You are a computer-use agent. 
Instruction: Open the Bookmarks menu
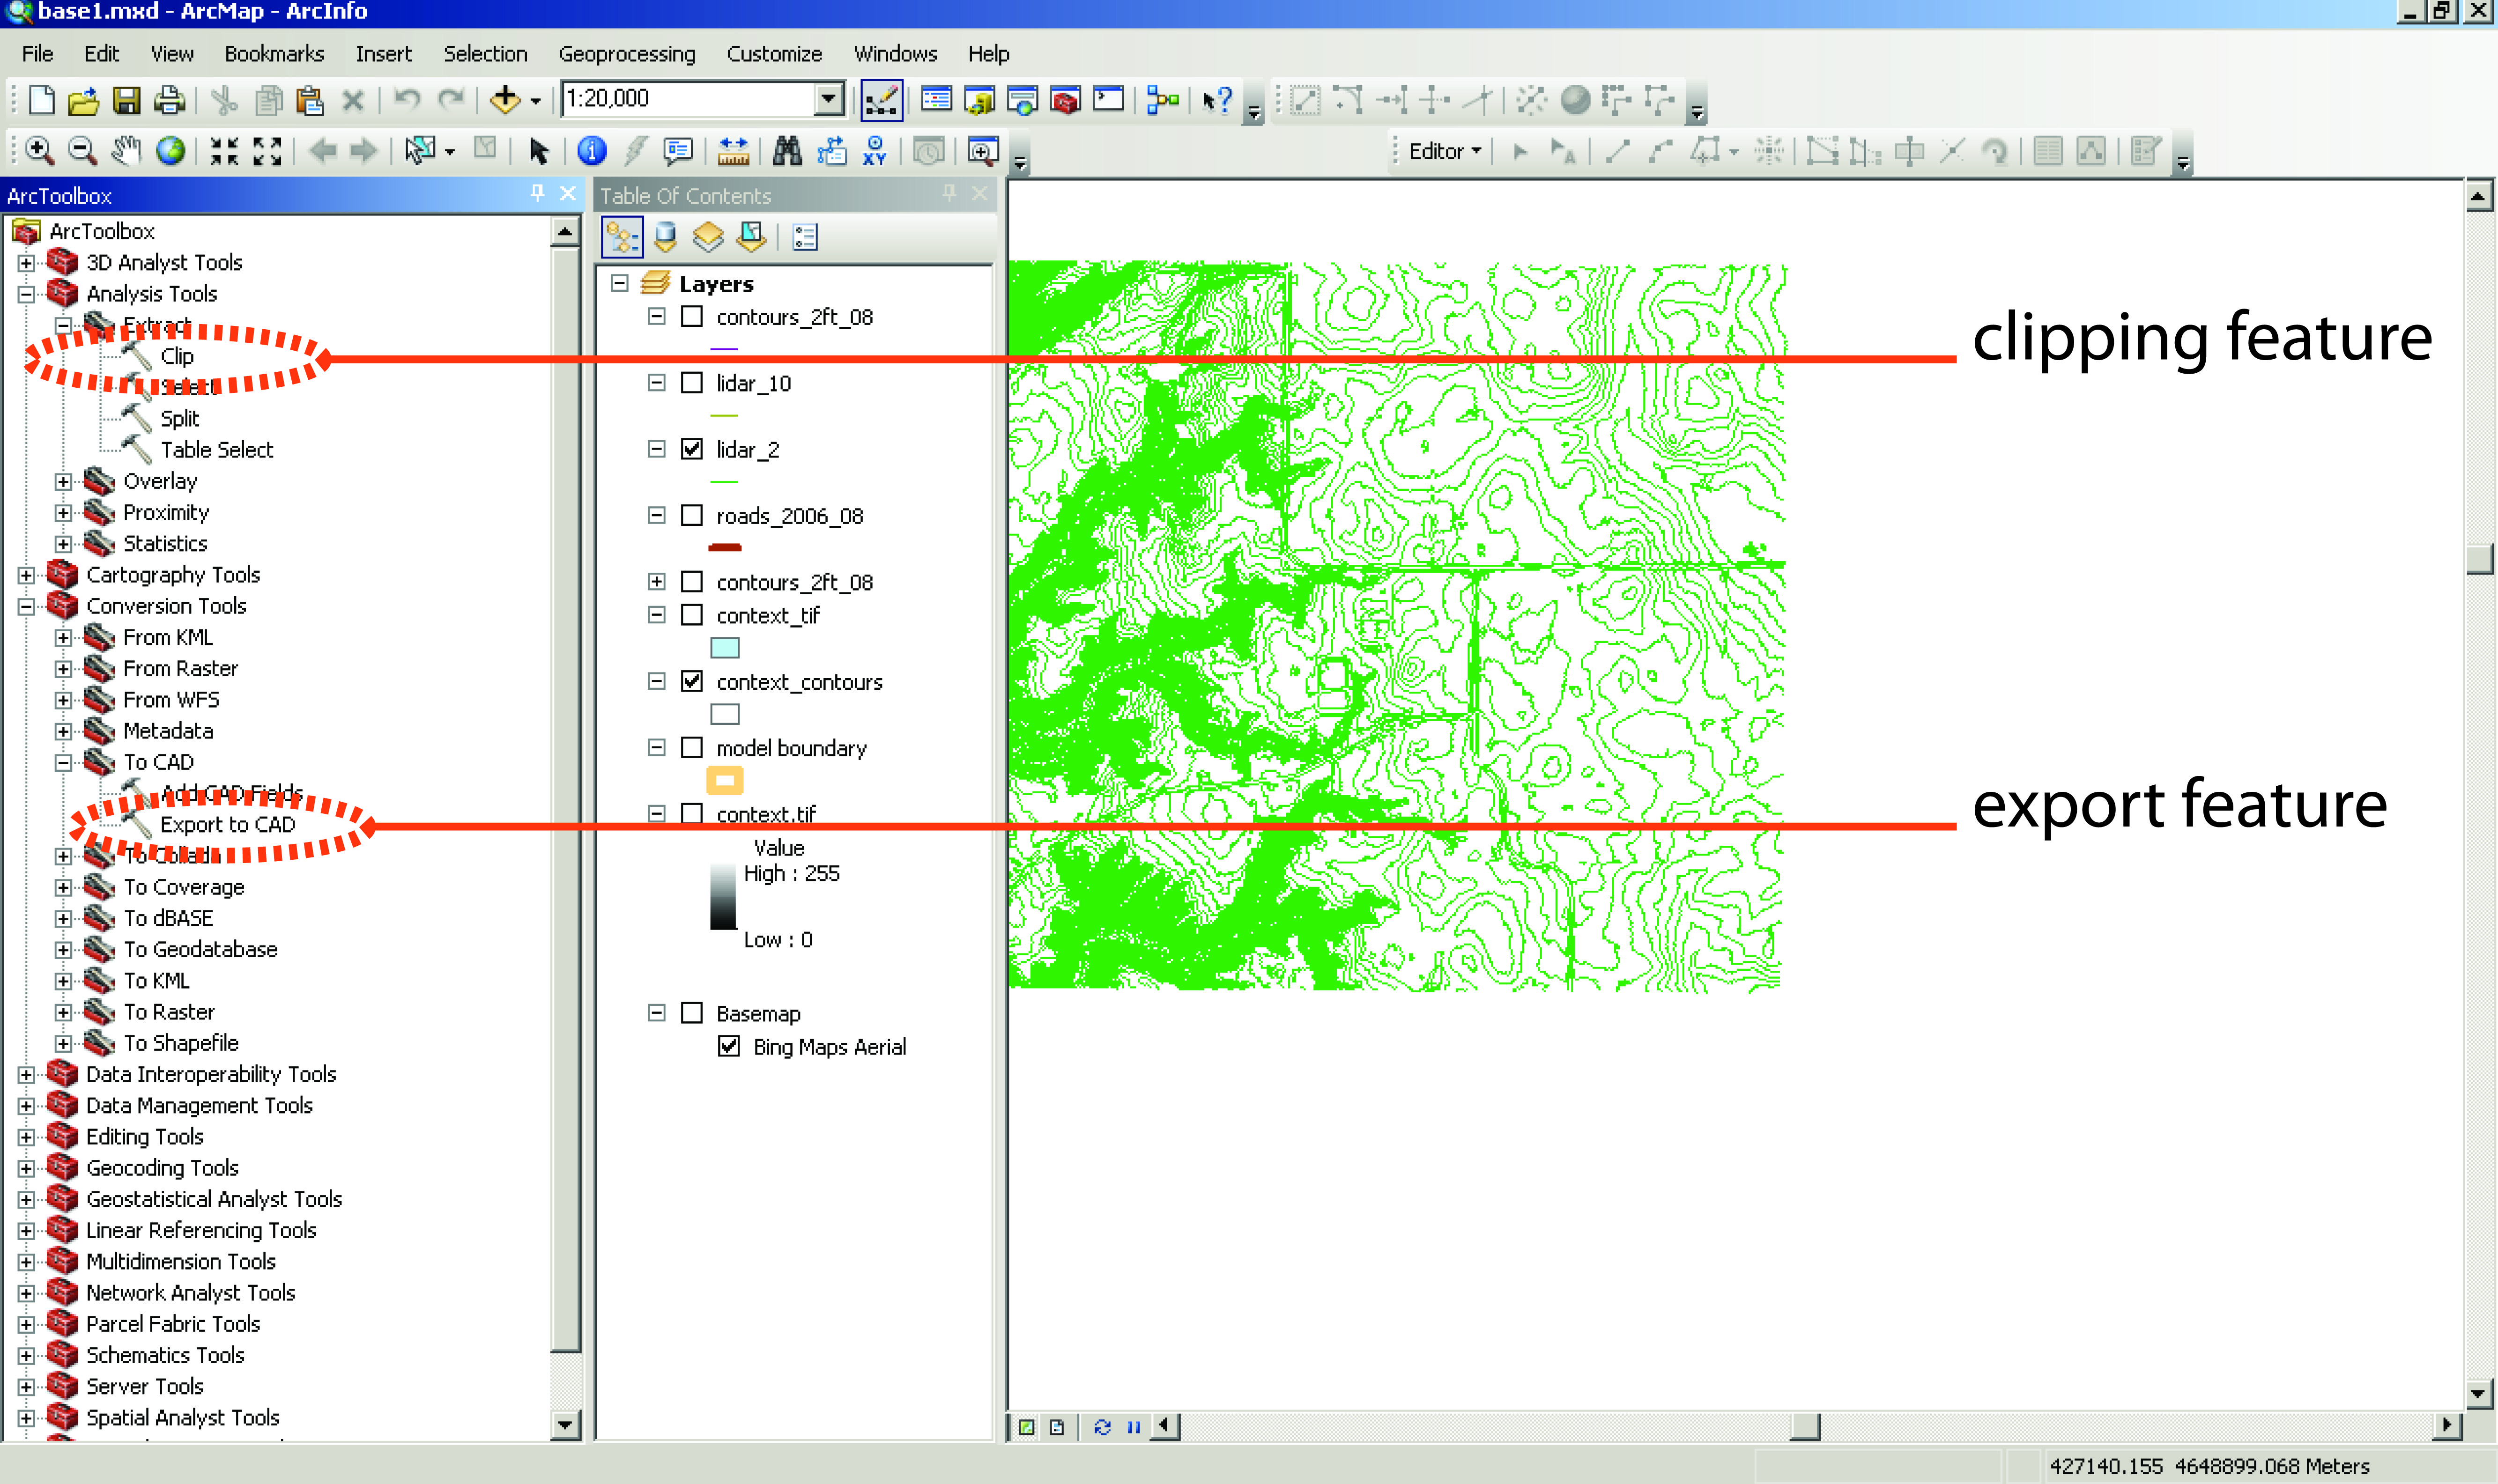275,54
